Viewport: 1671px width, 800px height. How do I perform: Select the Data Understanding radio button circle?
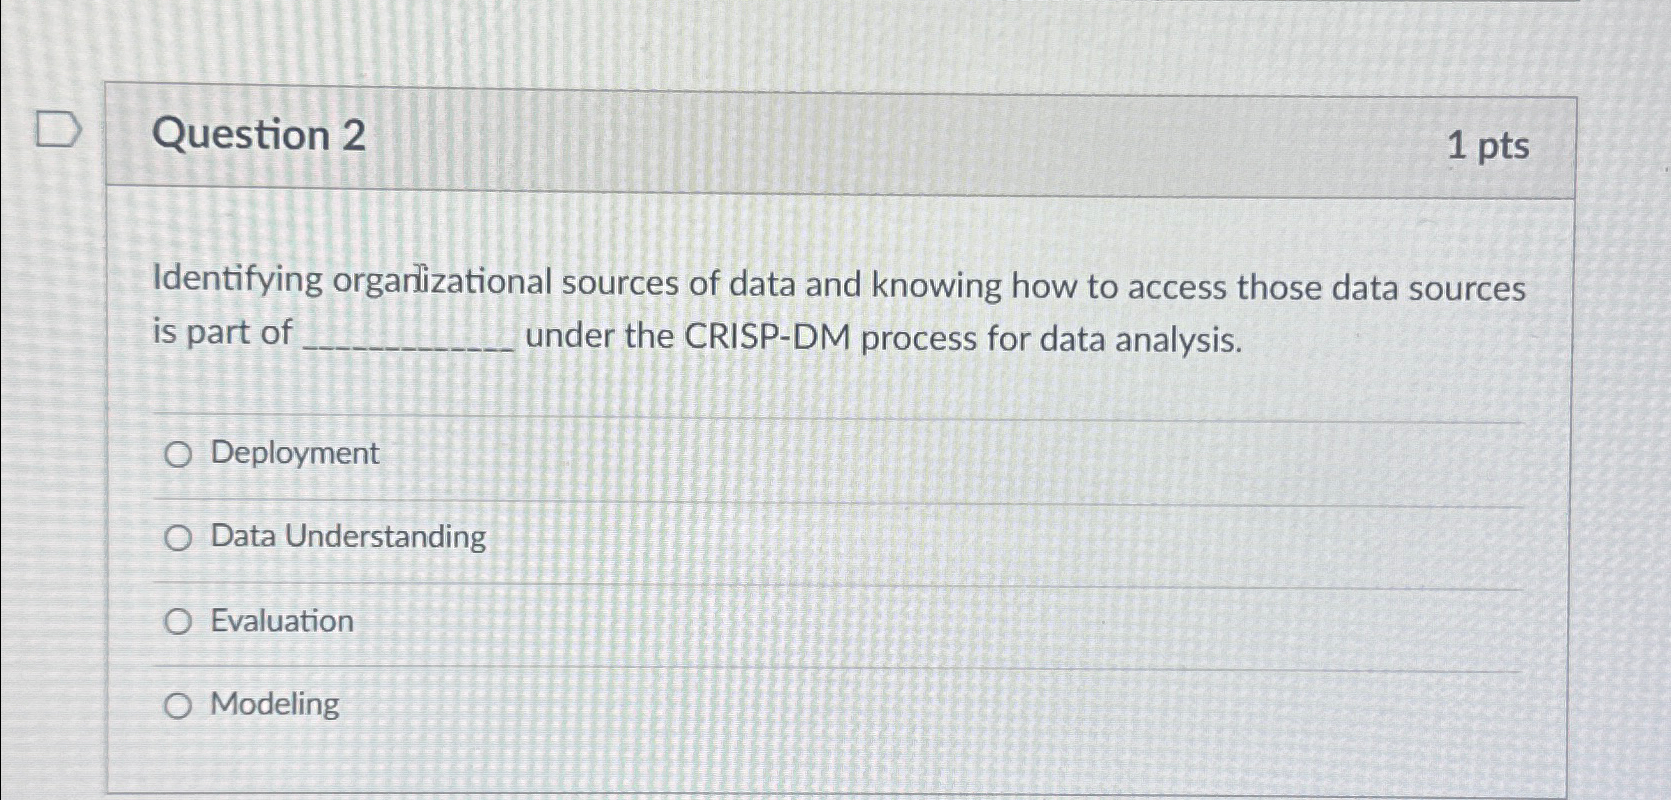179,539
